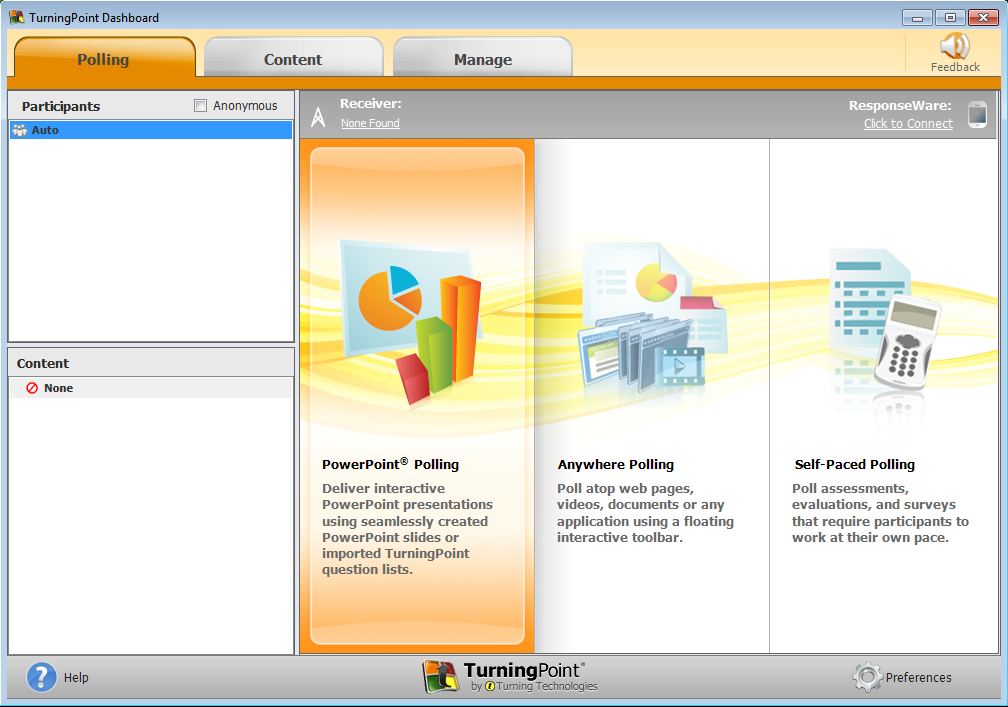1008x707 pixels.
Task: Select the Self-Paced Polling title
Action: point(854,465)
